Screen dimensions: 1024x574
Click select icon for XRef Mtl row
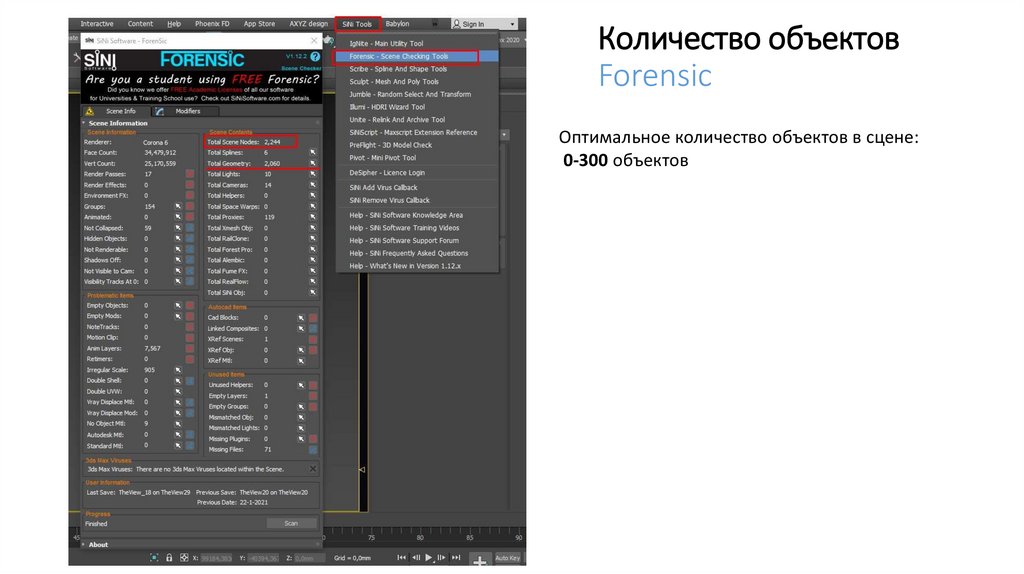[301, 360]
